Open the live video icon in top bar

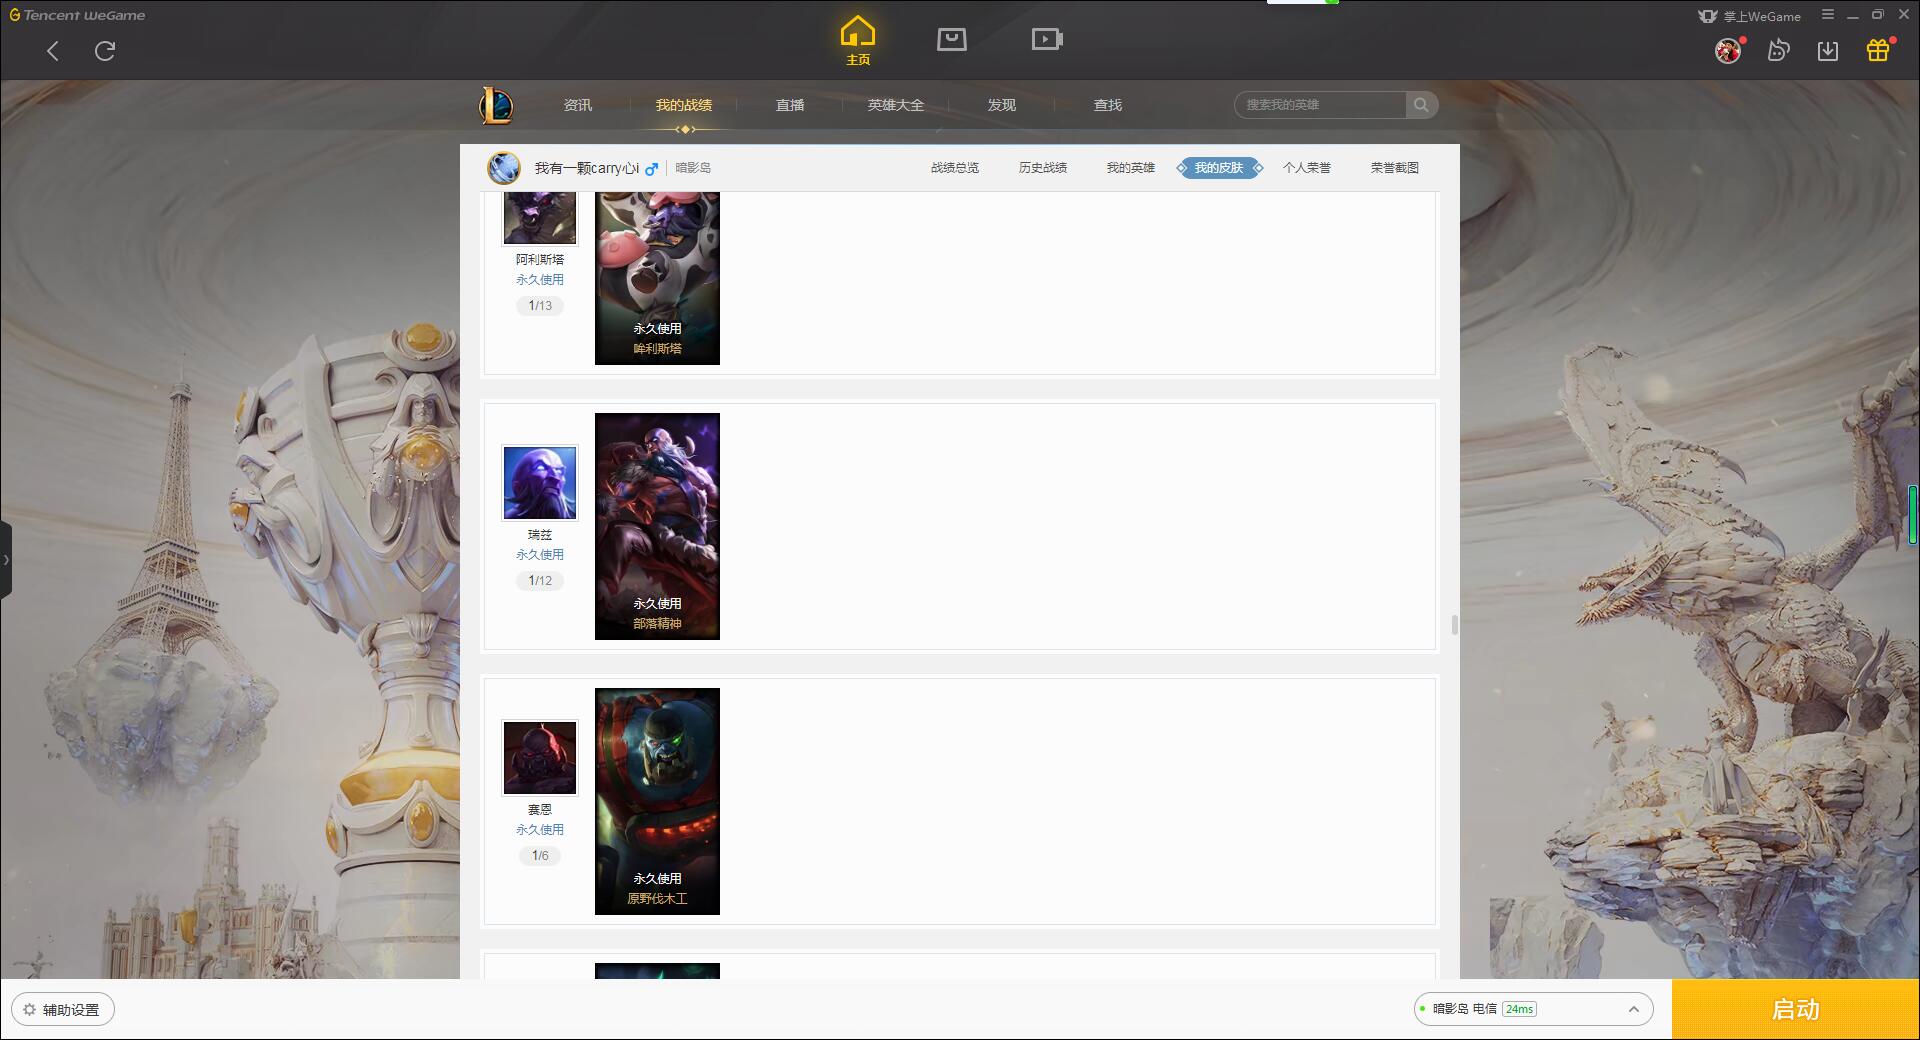click(x=1047, y=40)
